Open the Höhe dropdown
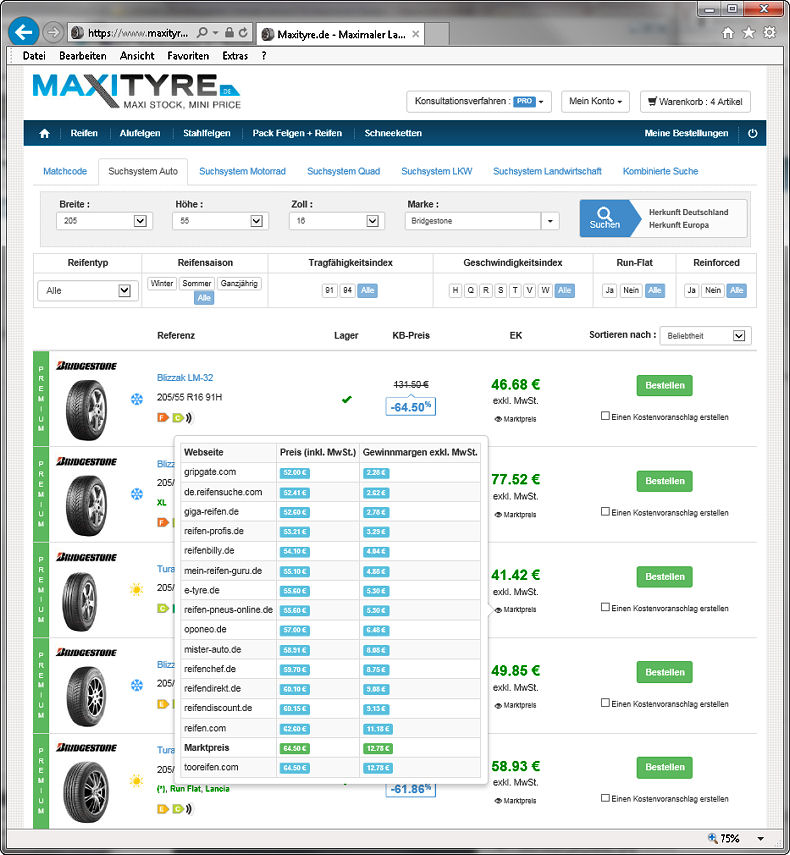 click(x=220, y=221)
